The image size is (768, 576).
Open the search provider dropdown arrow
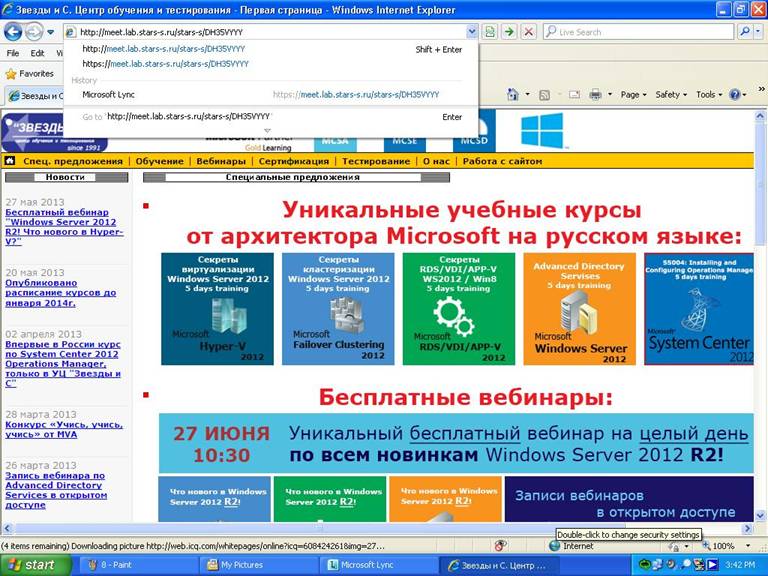[758, 32]
